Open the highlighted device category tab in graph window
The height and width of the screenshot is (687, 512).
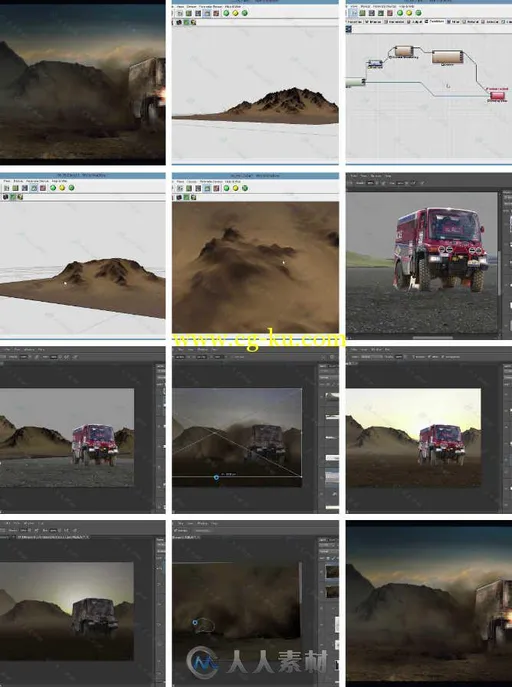click(x=434, y=21)
